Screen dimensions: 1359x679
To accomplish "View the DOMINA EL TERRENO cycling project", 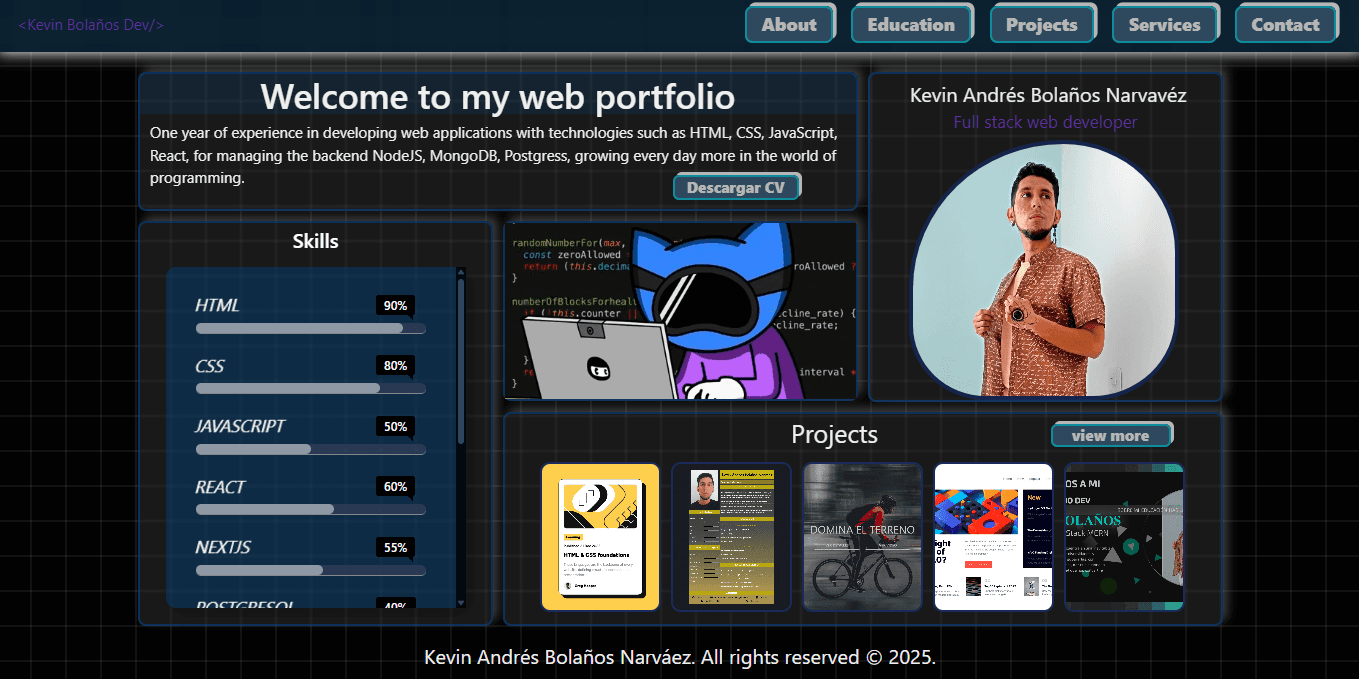I will [862, 537].
